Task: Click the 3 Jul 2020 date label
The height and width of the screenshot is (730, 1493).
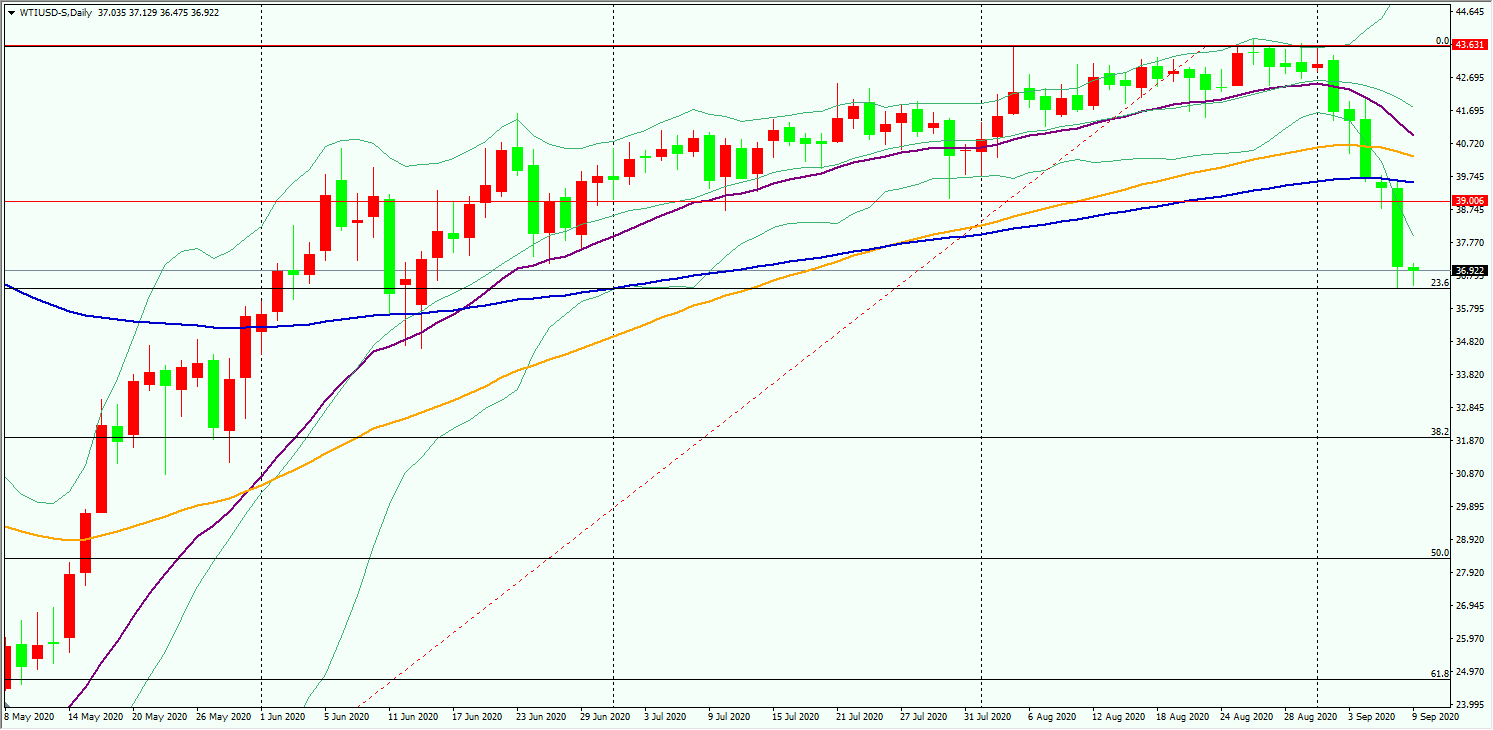Action: tap(666, 717)
